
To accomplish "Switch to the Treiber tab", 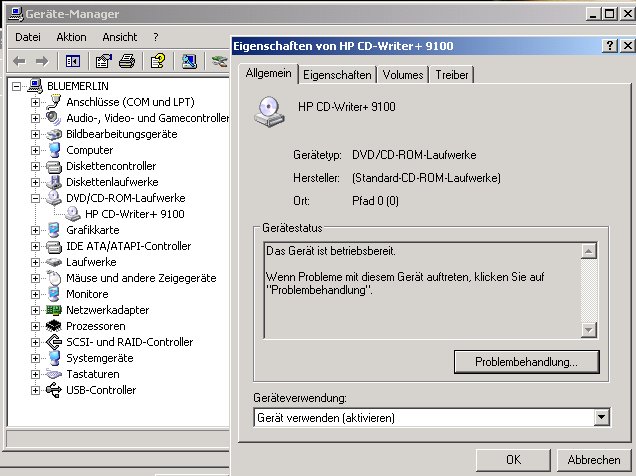I will click(x=451, y=75).
